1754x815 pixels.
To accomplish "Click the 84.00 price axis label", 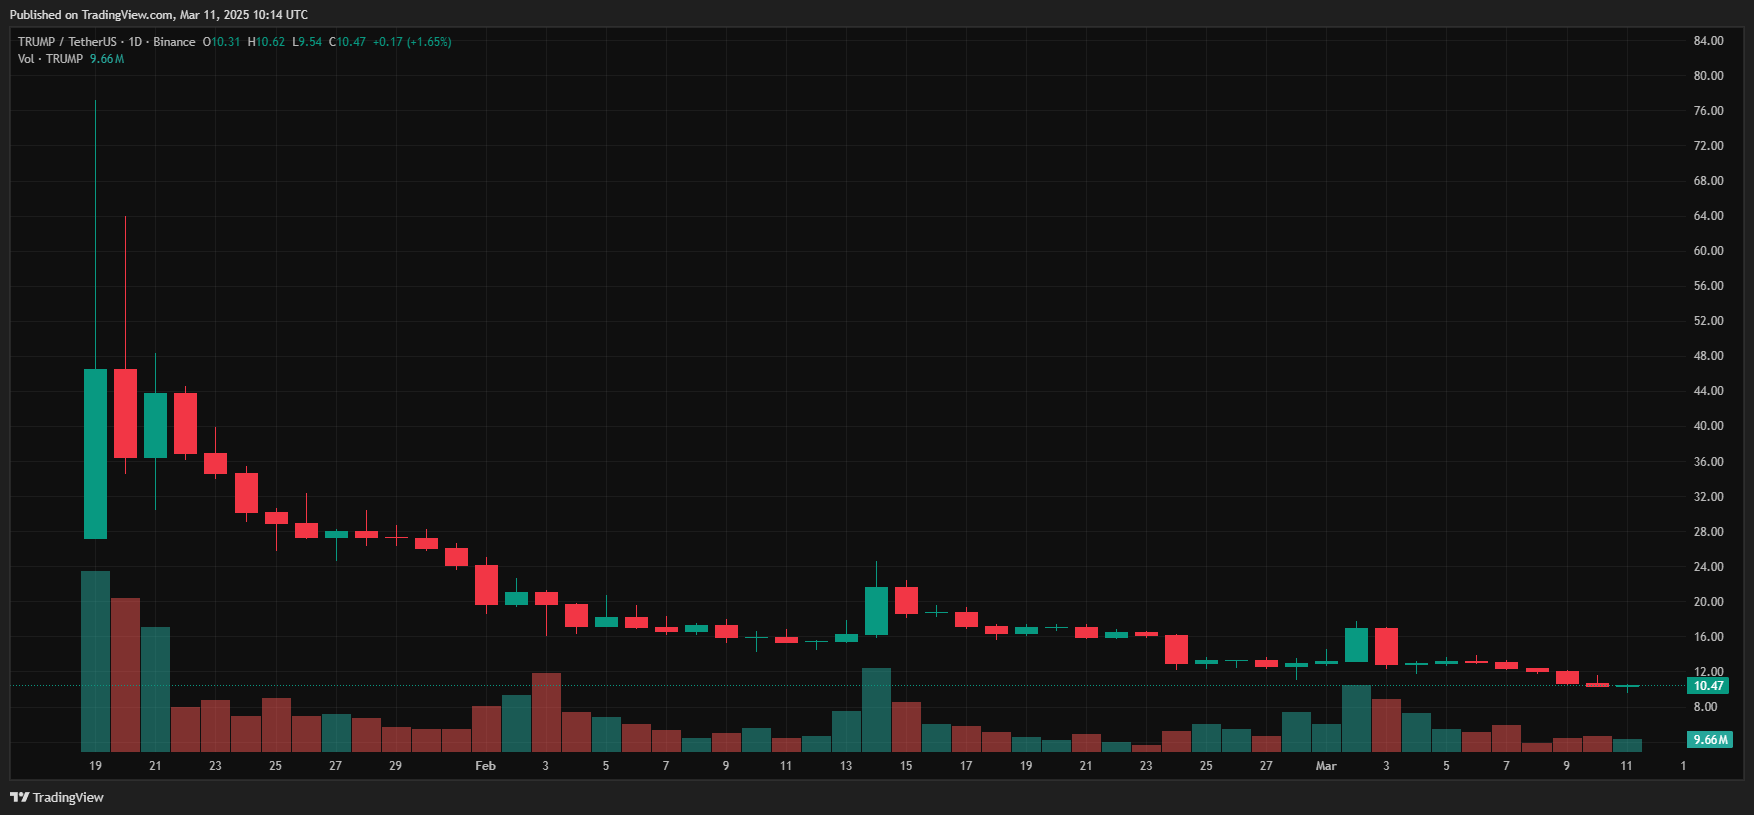I will click(x=1708, y=41).
